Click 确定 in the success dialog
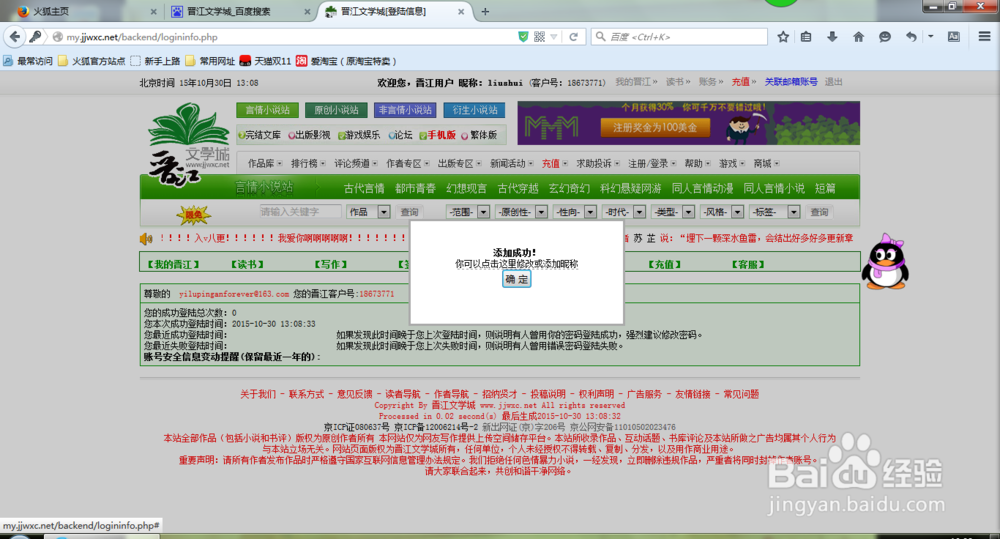This screenshot has width=1000, height=539. pos(517,279)
